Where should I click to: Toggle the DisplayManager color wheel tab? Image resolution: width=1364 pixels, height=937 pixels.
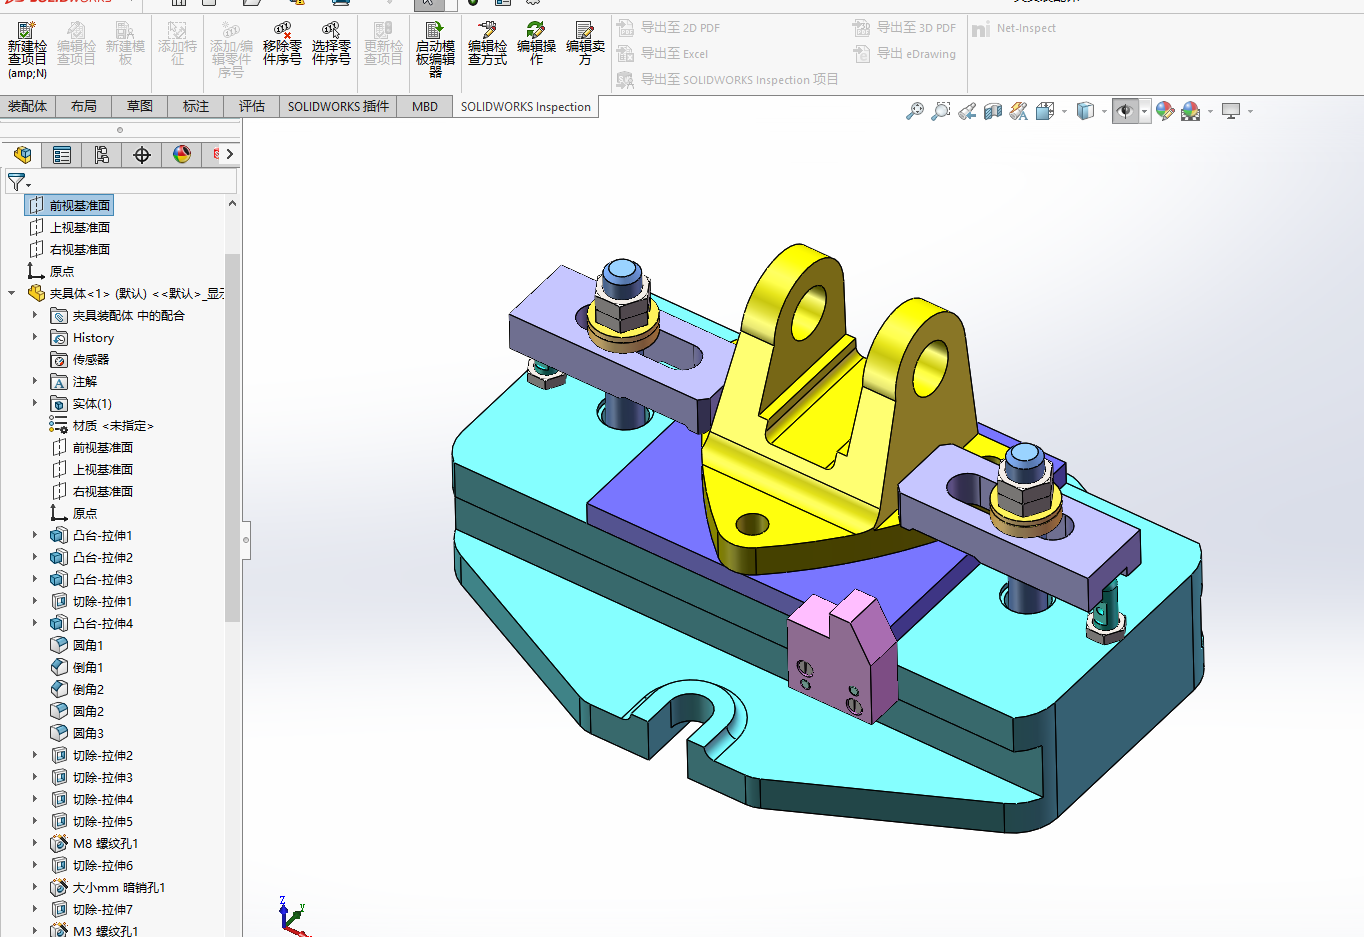tap(182, 155)
